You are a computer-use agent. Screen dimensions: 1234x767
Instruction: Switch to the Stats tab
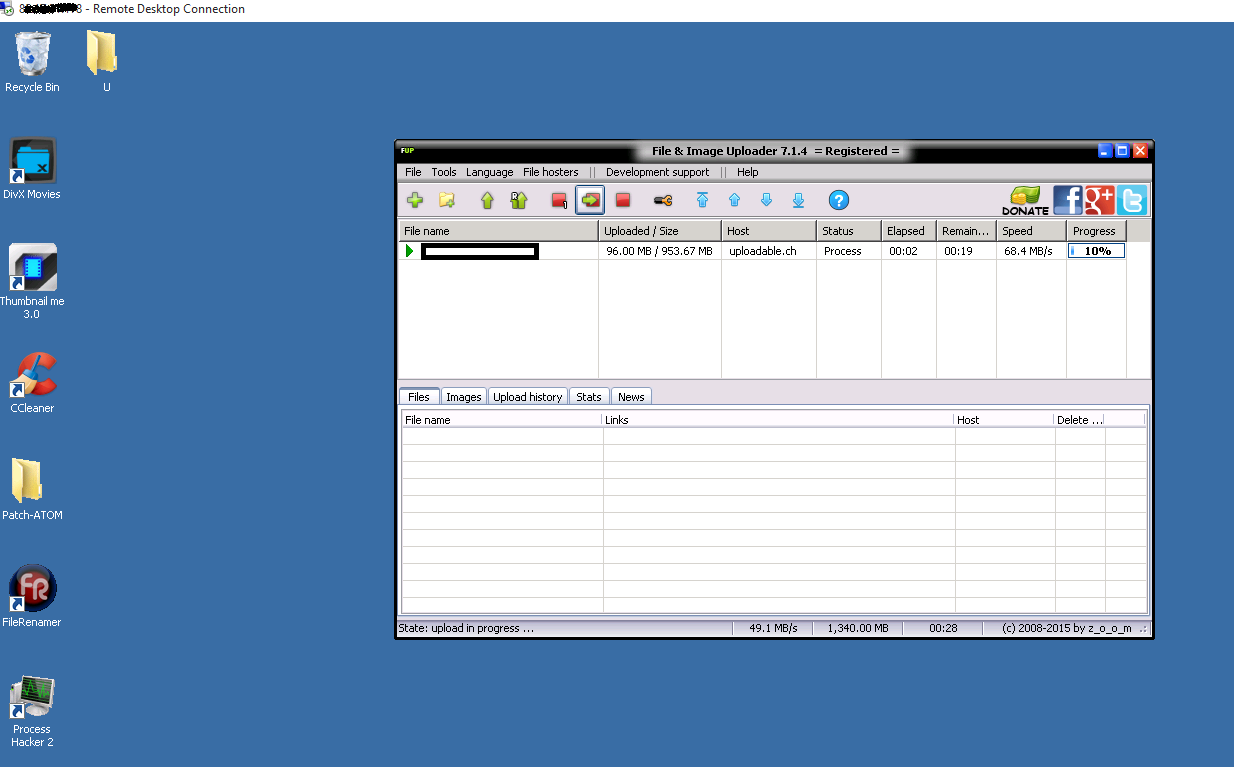589,397
